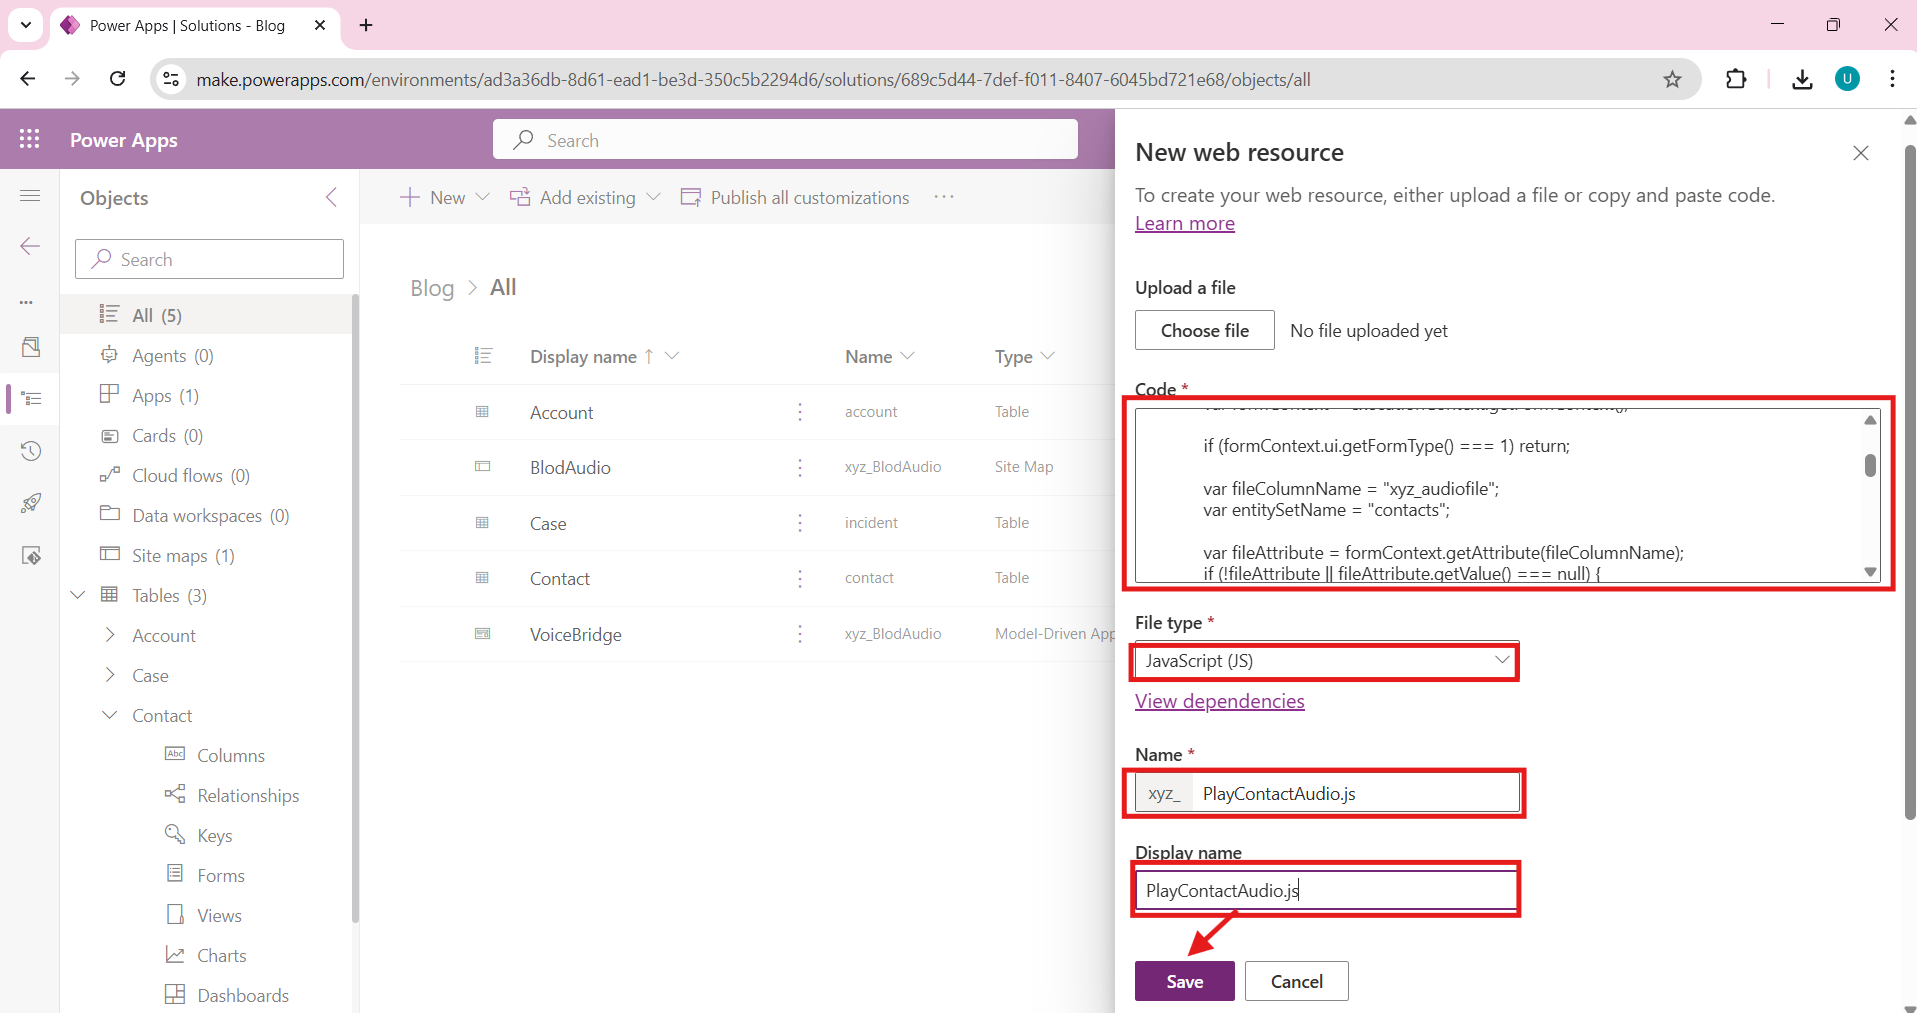Open the Chrome extensions puzzle icon

tap(1736, 80)
